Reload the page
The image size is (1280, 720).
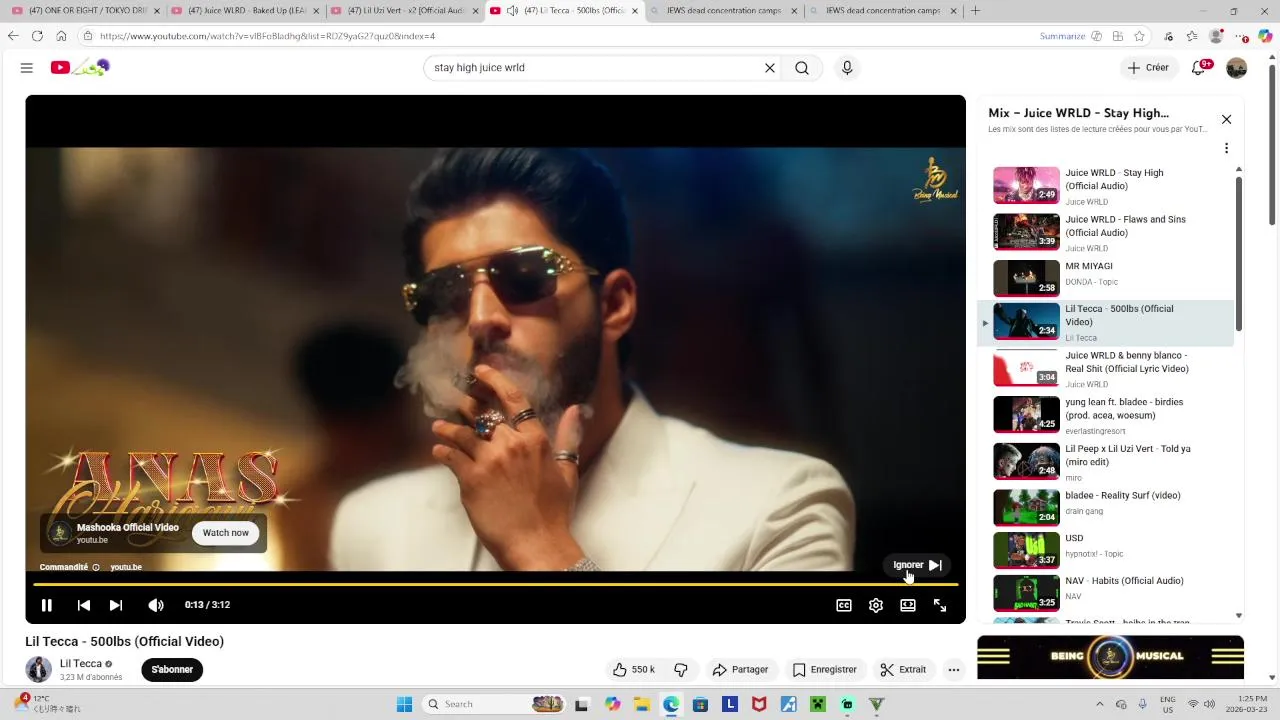pos(37,36)
